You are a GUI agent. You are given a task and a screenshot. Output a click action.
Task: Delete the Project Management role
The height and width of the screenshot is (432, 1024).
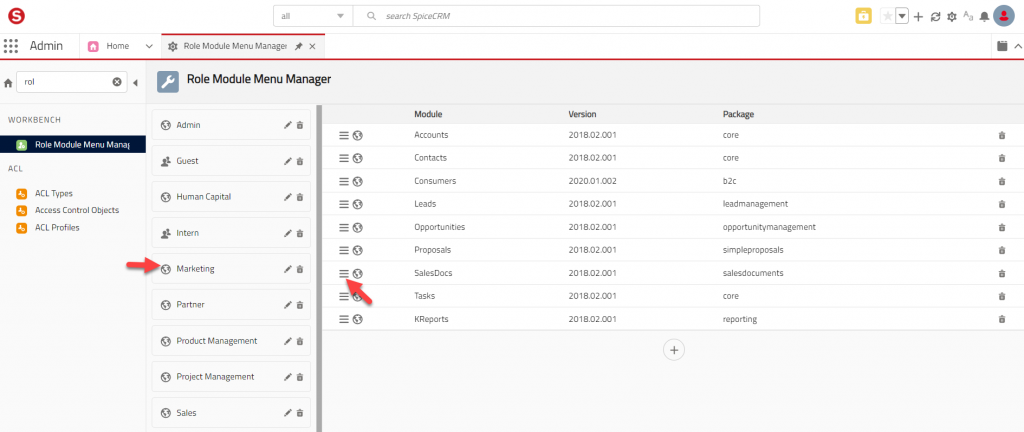[x=300, y=377]
